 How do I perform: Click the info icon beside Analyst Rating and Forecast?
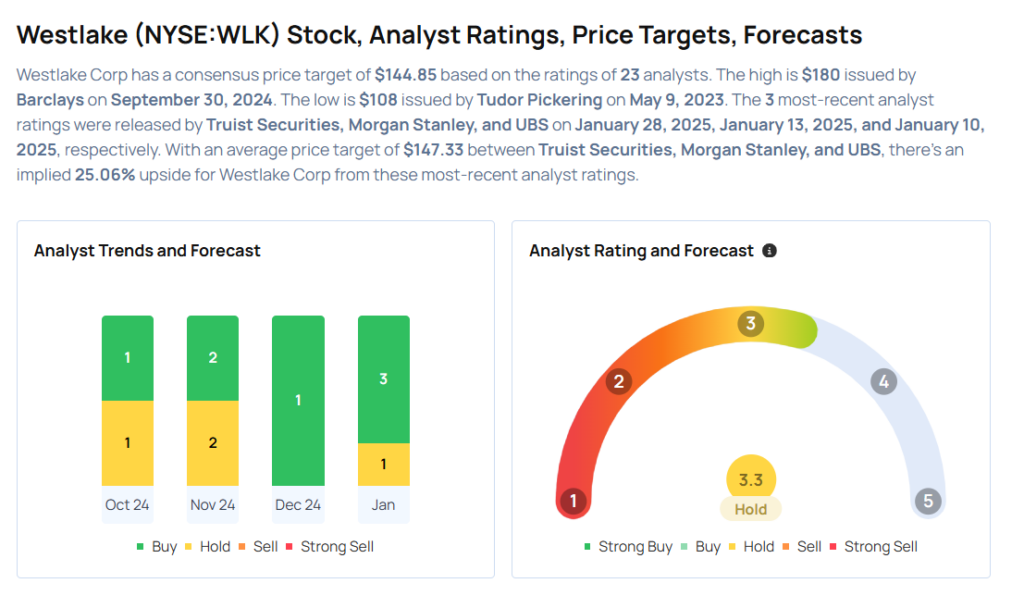click(x=769, y=251)
